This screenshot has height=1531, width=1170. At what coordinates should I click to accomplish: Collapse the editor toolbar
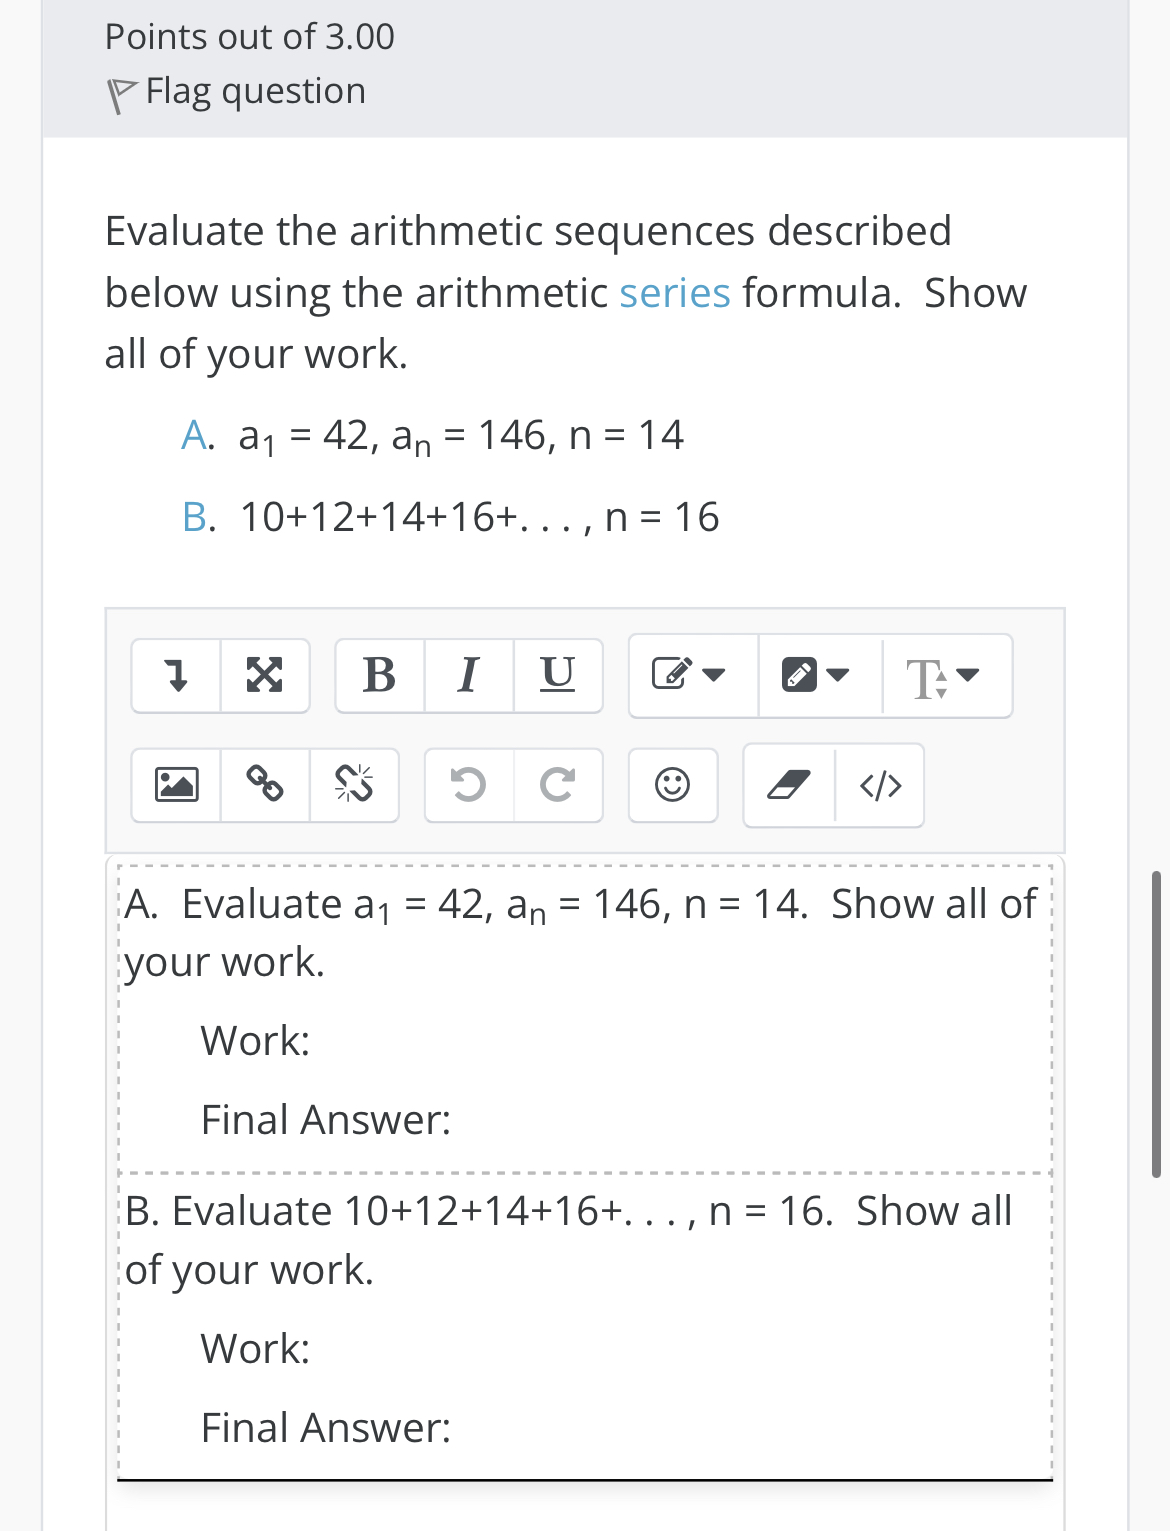tap(178, 675)
